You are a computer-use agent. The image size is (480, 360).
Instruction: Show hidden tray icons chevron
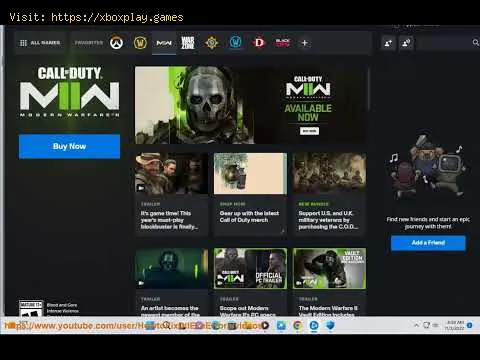tap(417, 325)
